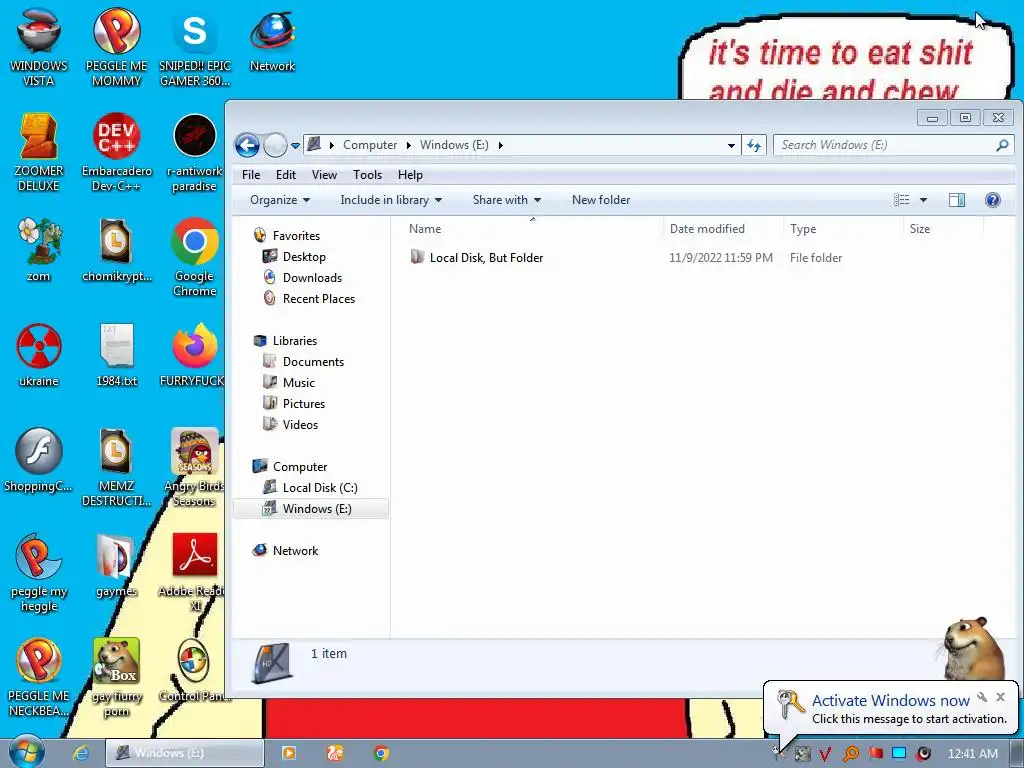1024x768 pixels.
Task: Select the Angry Birds Seasons icon
Action: tap(195, 468)
